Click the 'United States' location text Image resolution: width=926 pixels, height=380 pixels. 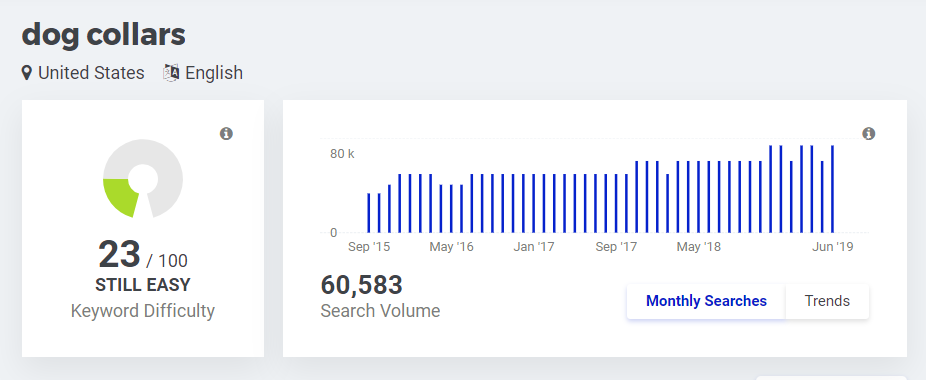click(x=91, y=73)
